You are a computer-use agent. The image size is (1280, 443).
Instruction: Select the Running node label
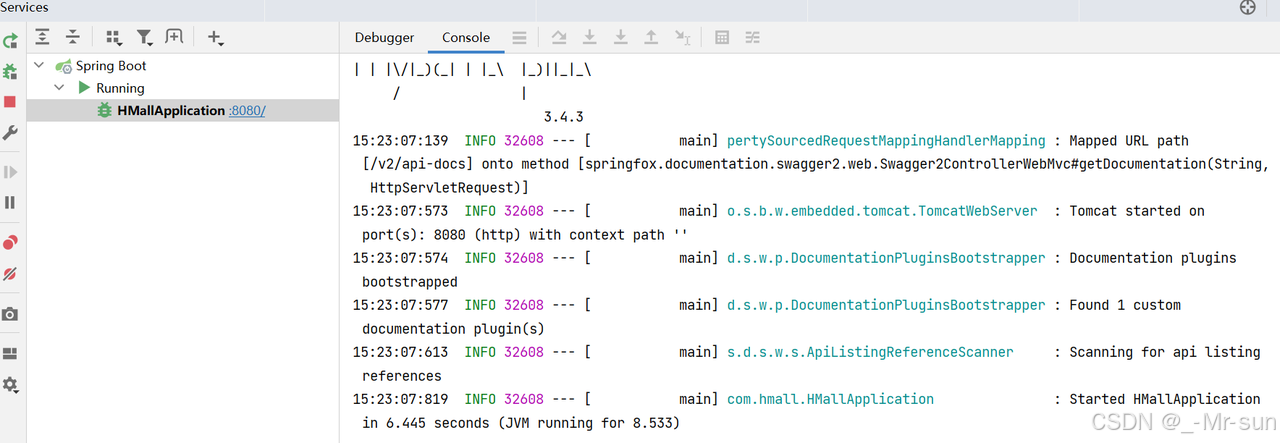(x=120, y=88)
